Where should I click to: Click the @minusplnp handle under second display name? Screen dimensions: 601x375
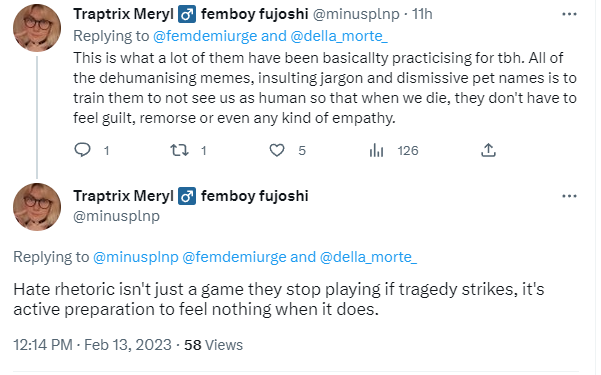[117, 216]
